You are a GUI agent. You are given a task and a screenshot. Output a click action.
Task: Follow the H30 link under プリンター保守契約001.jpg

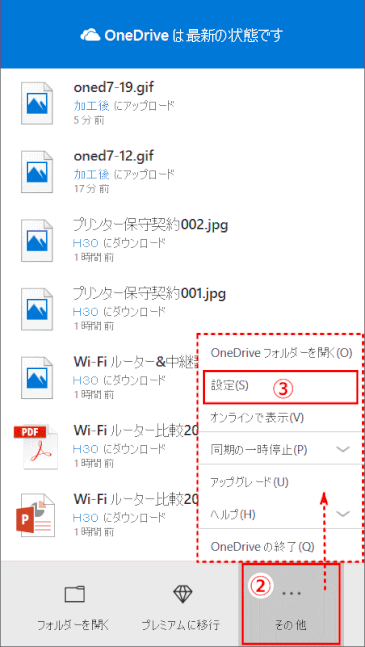tap(85, 312)
